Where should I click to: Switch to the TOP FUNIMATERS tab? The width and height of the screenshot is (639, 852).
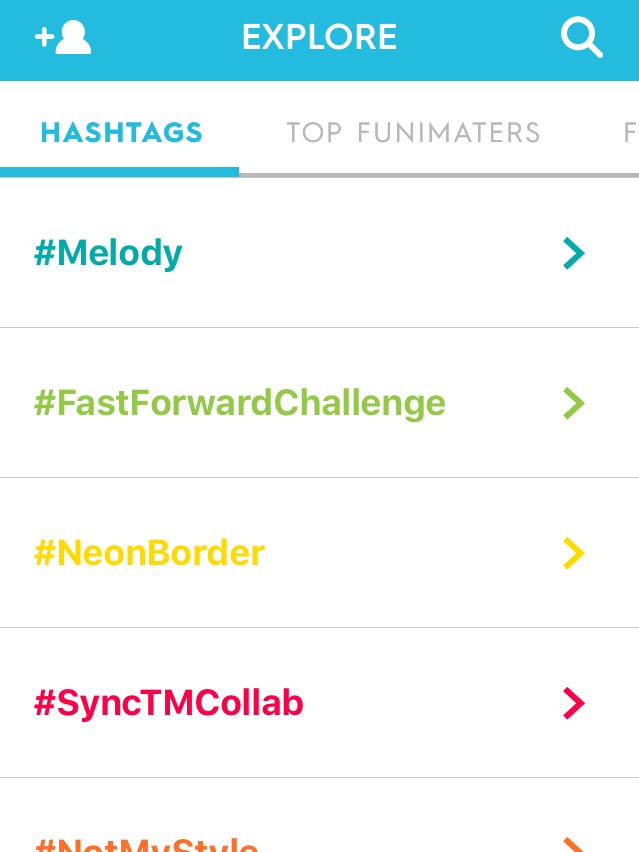click(413, 132)
